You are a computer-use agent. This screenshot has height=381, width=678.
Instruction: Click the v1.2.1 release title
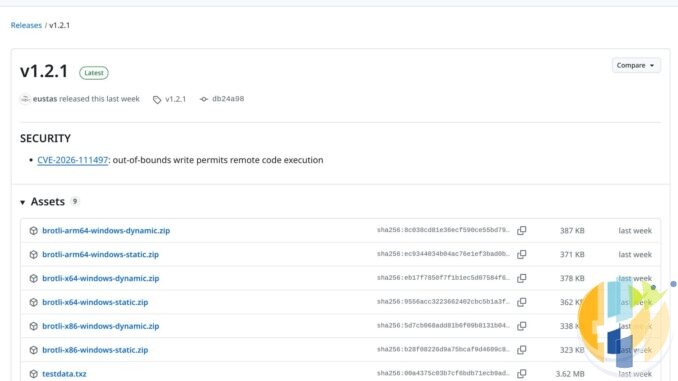coord(44,71)
